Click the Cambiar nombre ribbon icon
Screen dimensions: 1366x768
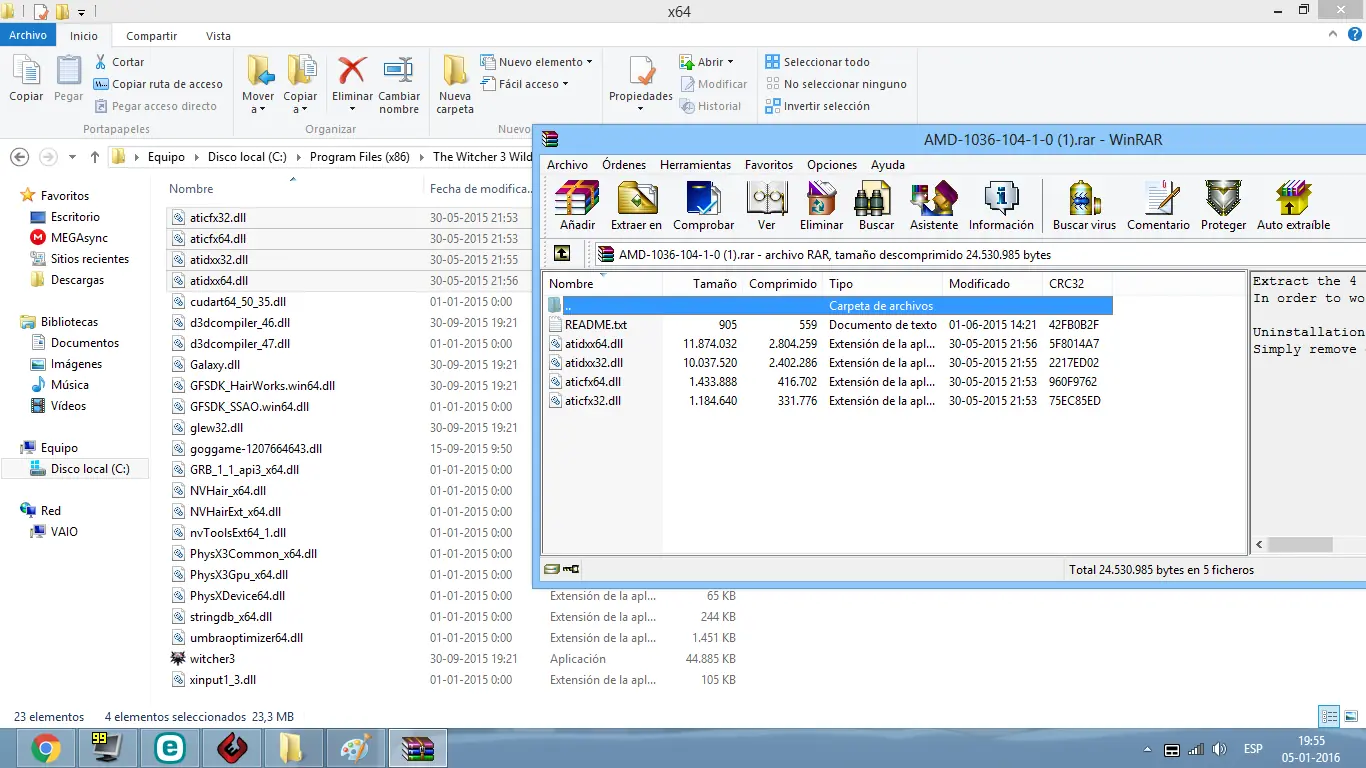(x=399, y=71)
